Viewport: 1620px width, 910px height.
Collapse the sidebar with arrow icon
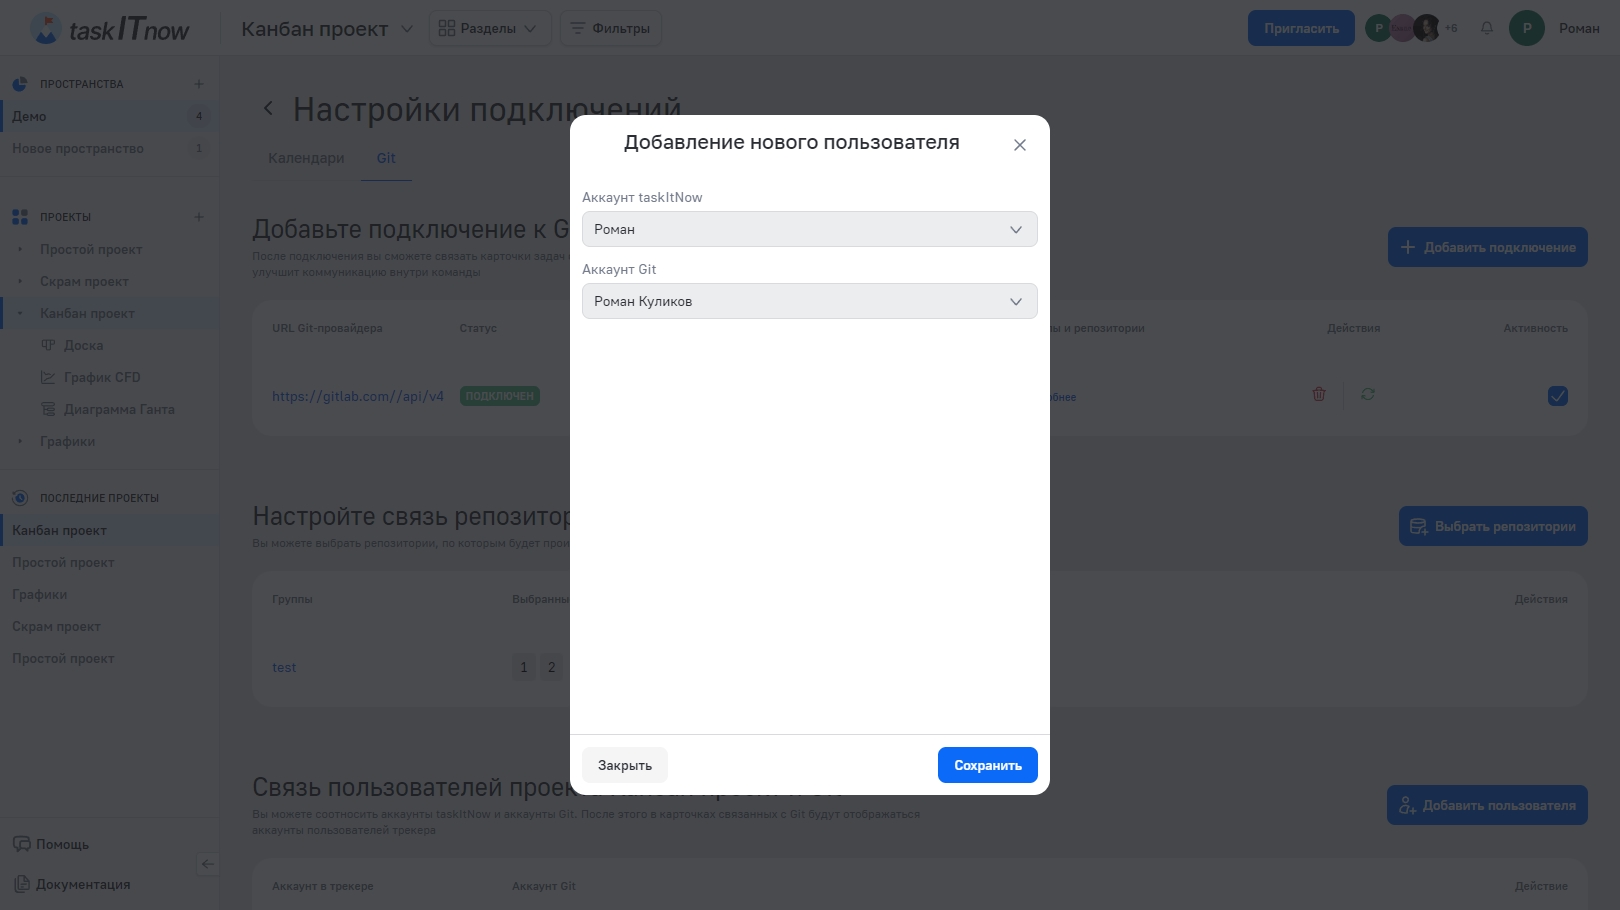pyautogui.click(x=207, y=864)
